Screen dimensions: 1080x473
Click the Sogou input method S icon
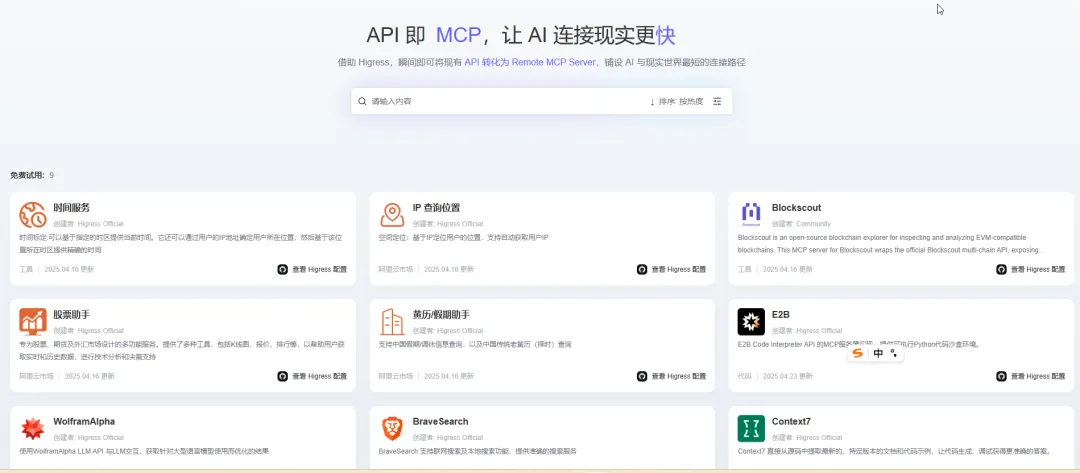click(858, 353)
